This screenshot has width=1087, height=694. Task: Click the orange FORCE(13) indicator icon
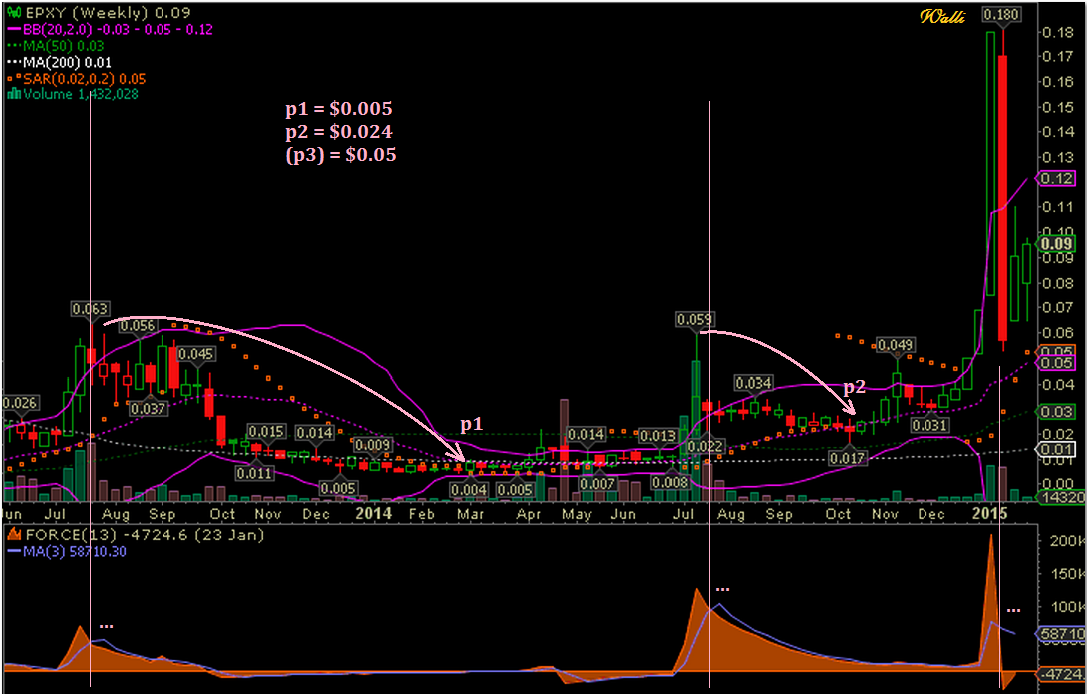point(12,535)
